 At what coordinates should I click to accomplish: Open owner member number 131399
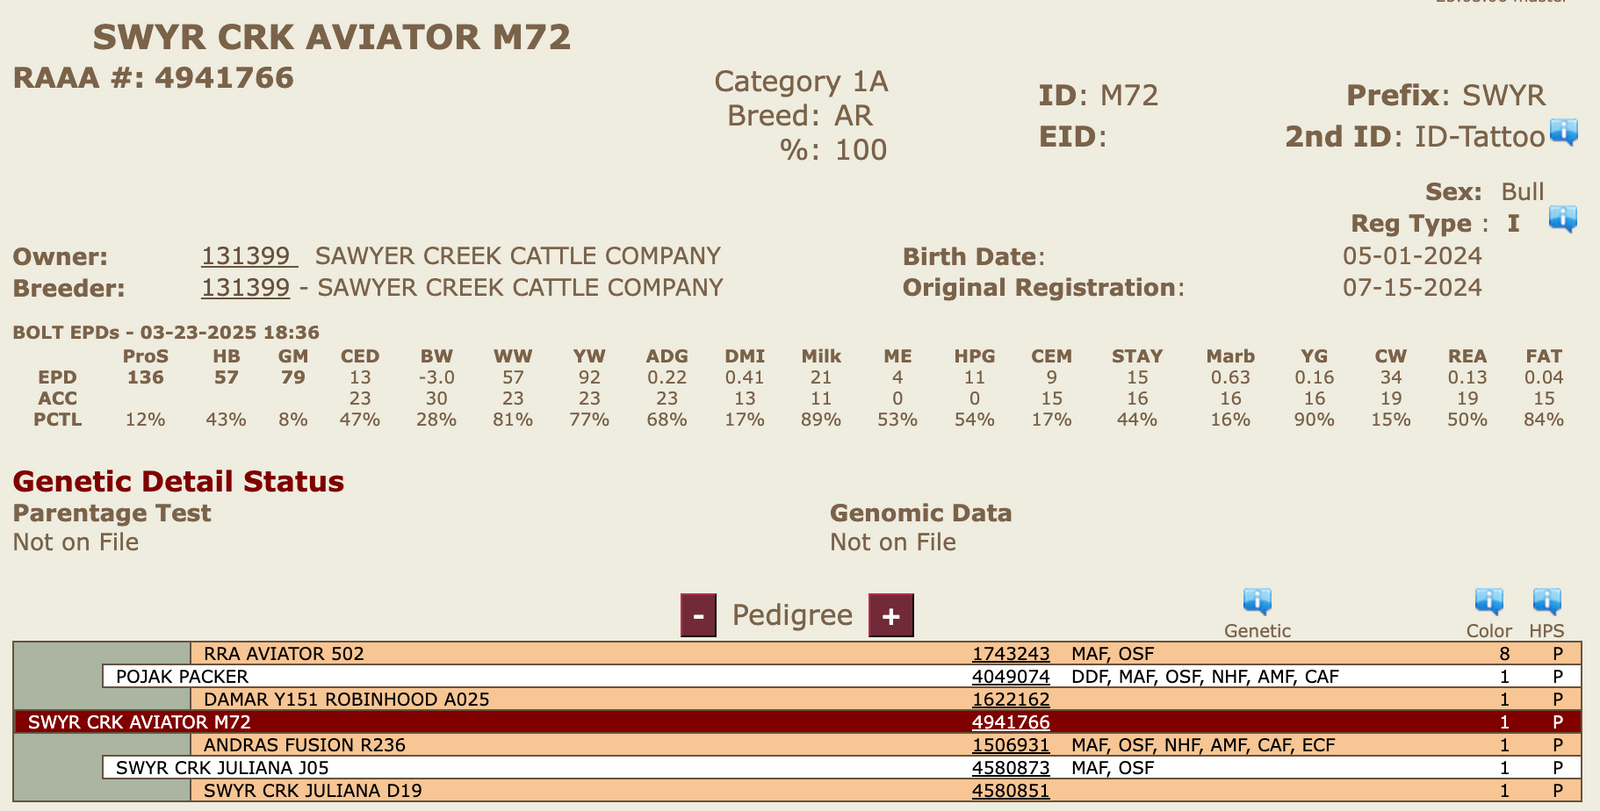pyautogui.click(x=246, y=257)
